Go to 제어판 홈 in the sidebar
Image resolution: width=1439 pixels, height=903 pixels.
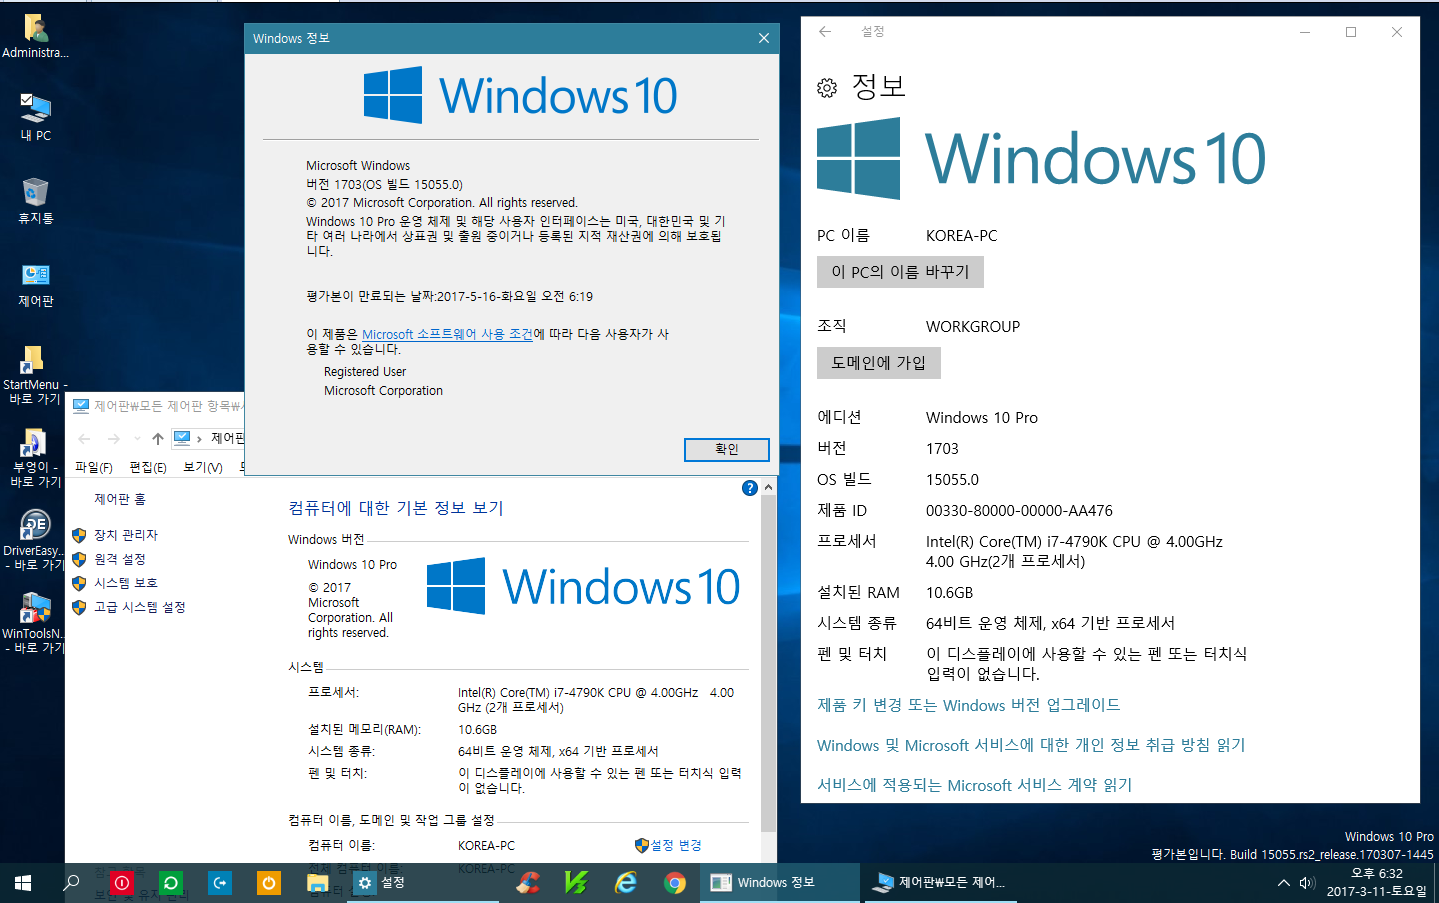click(120, 499)
